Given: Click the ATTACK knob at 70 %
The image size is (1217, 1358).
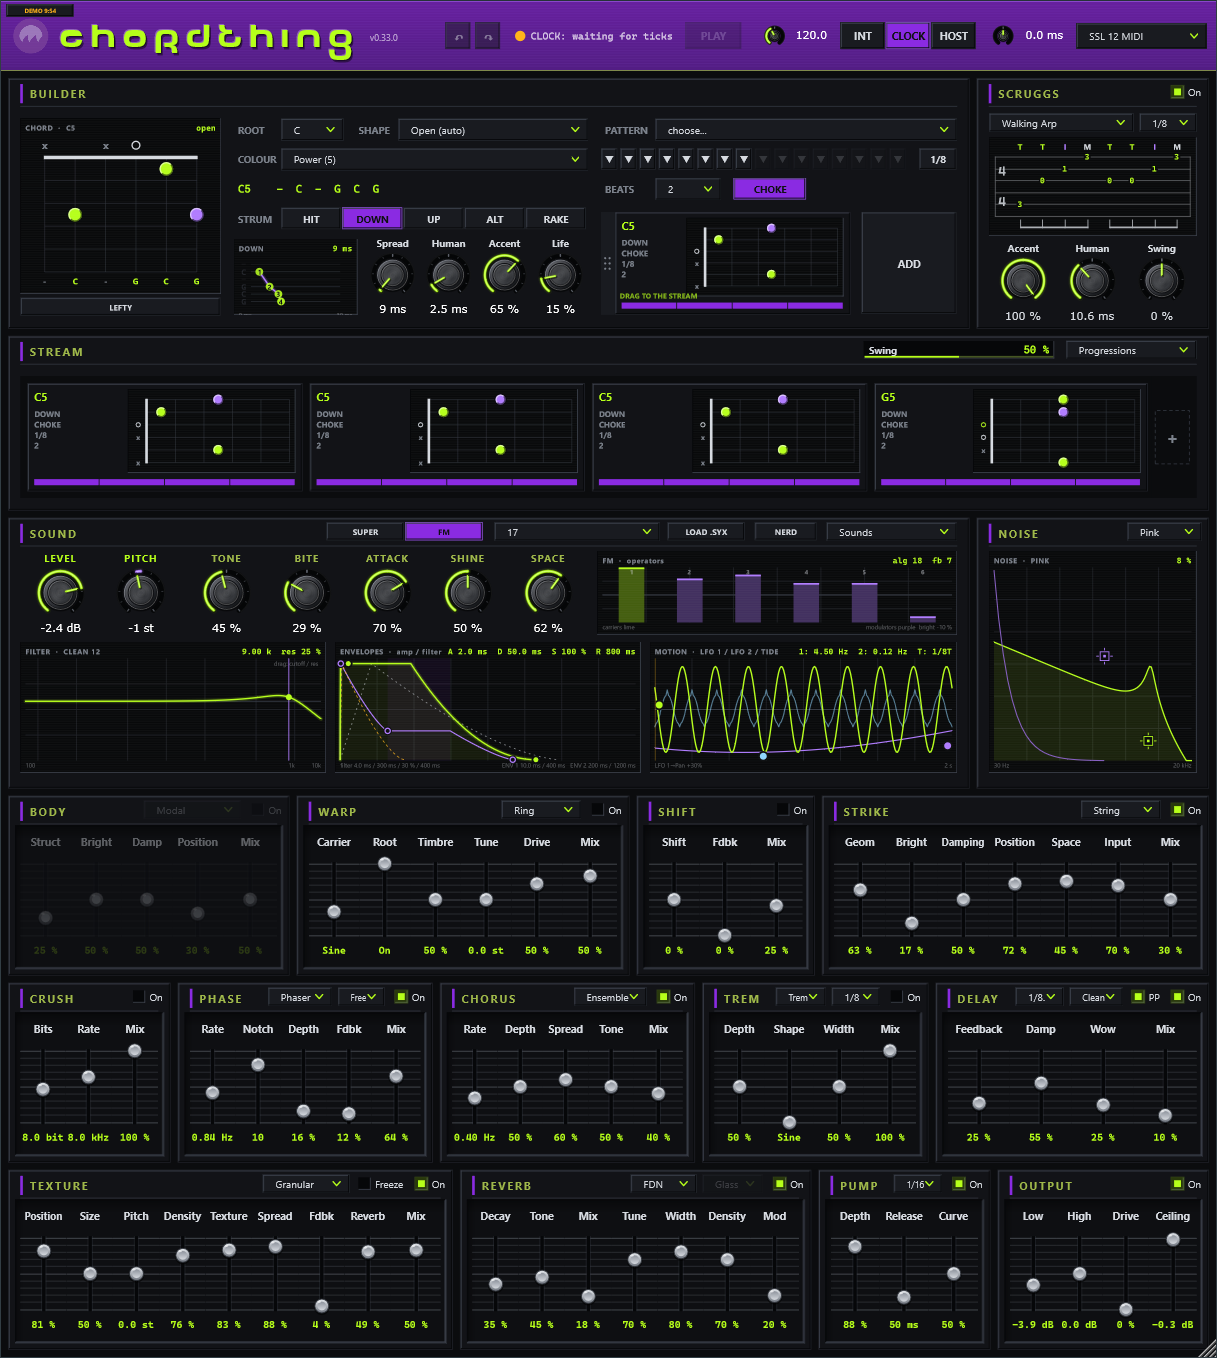Looking at the screenshot, I should click(387, 593).
